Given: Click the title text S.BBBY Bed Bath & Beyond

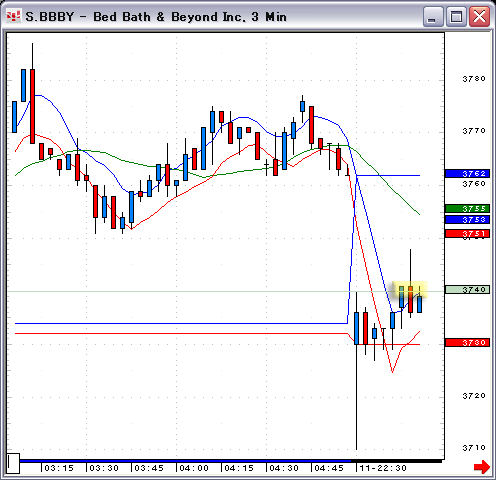Looking at the screenshot, I should [156, 17].
